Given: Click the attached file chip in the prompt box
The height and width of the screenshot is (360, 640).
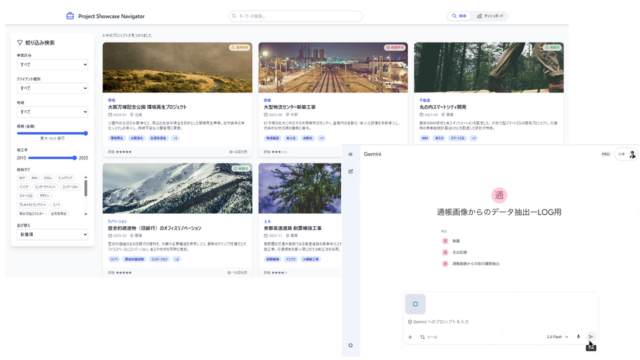Looking at the screenshot, I should coord(415,304).
